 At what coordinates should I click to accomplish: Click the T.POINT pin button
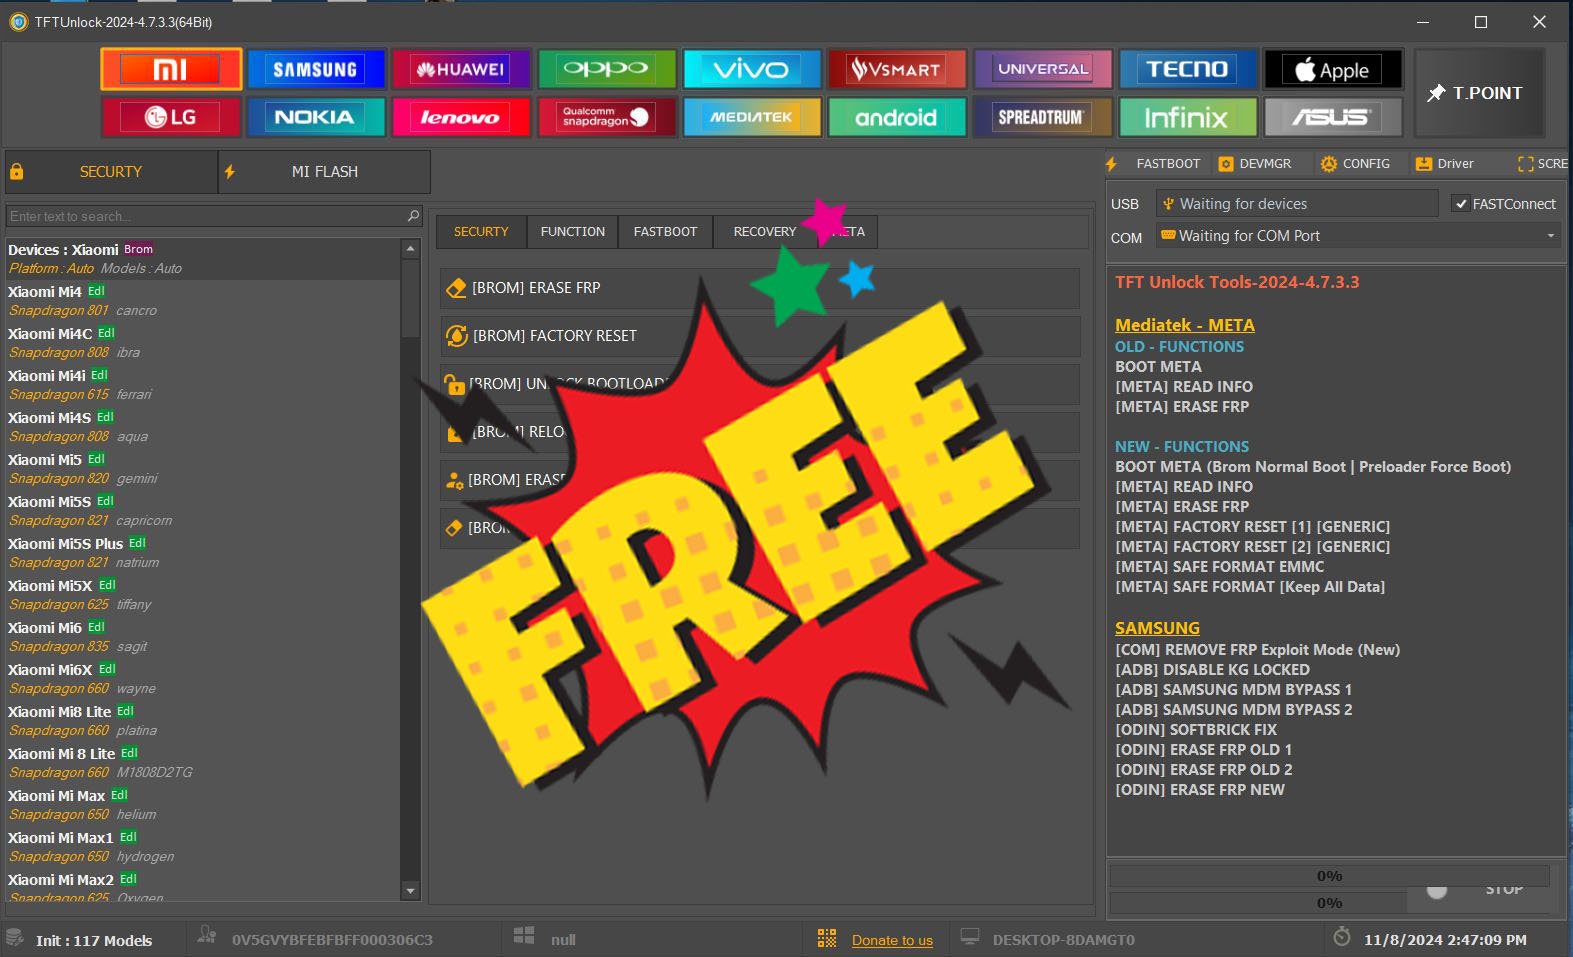click(x=1480, y=93)
